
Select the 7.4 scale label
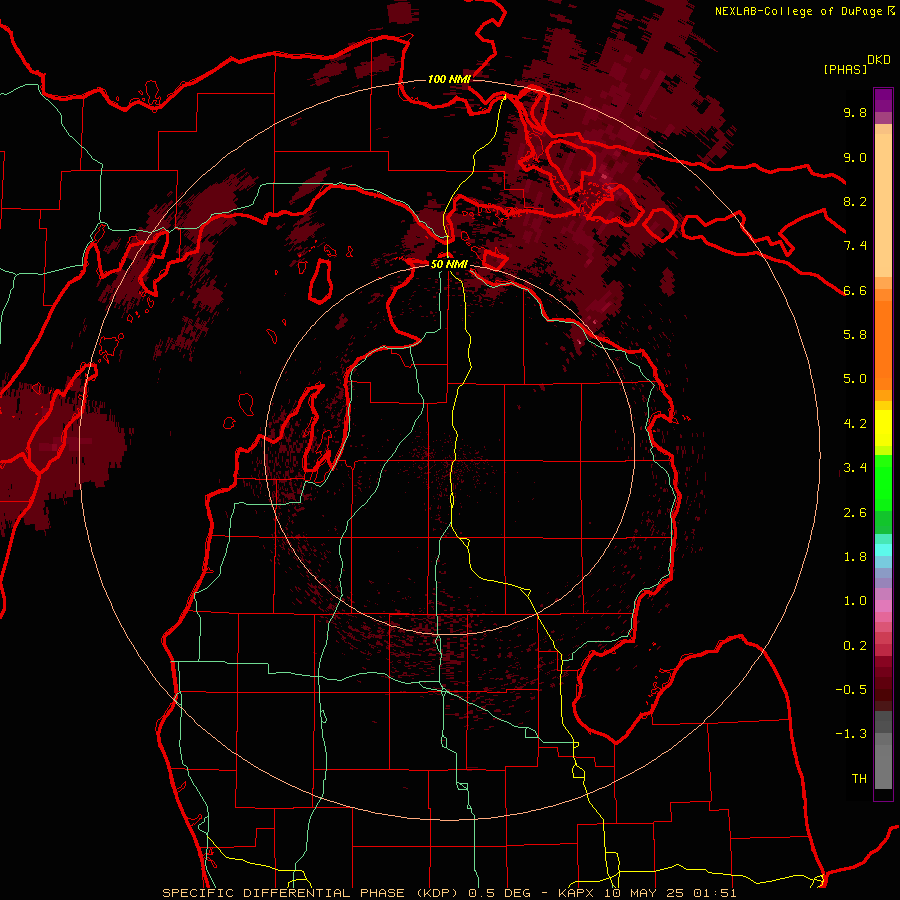(x=855, y=246)
